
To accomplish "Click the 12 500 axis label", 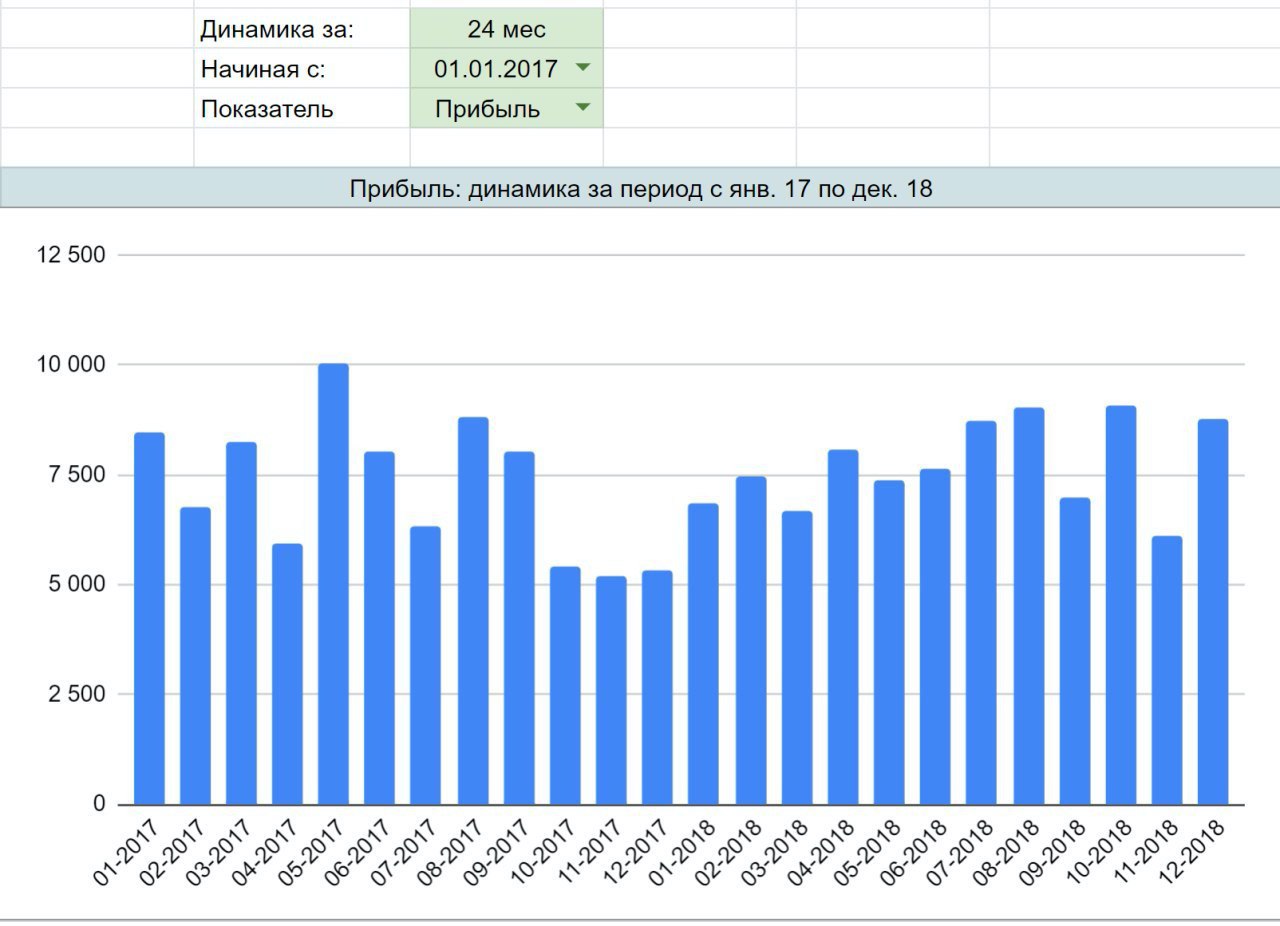I will (x=71, y=255).
